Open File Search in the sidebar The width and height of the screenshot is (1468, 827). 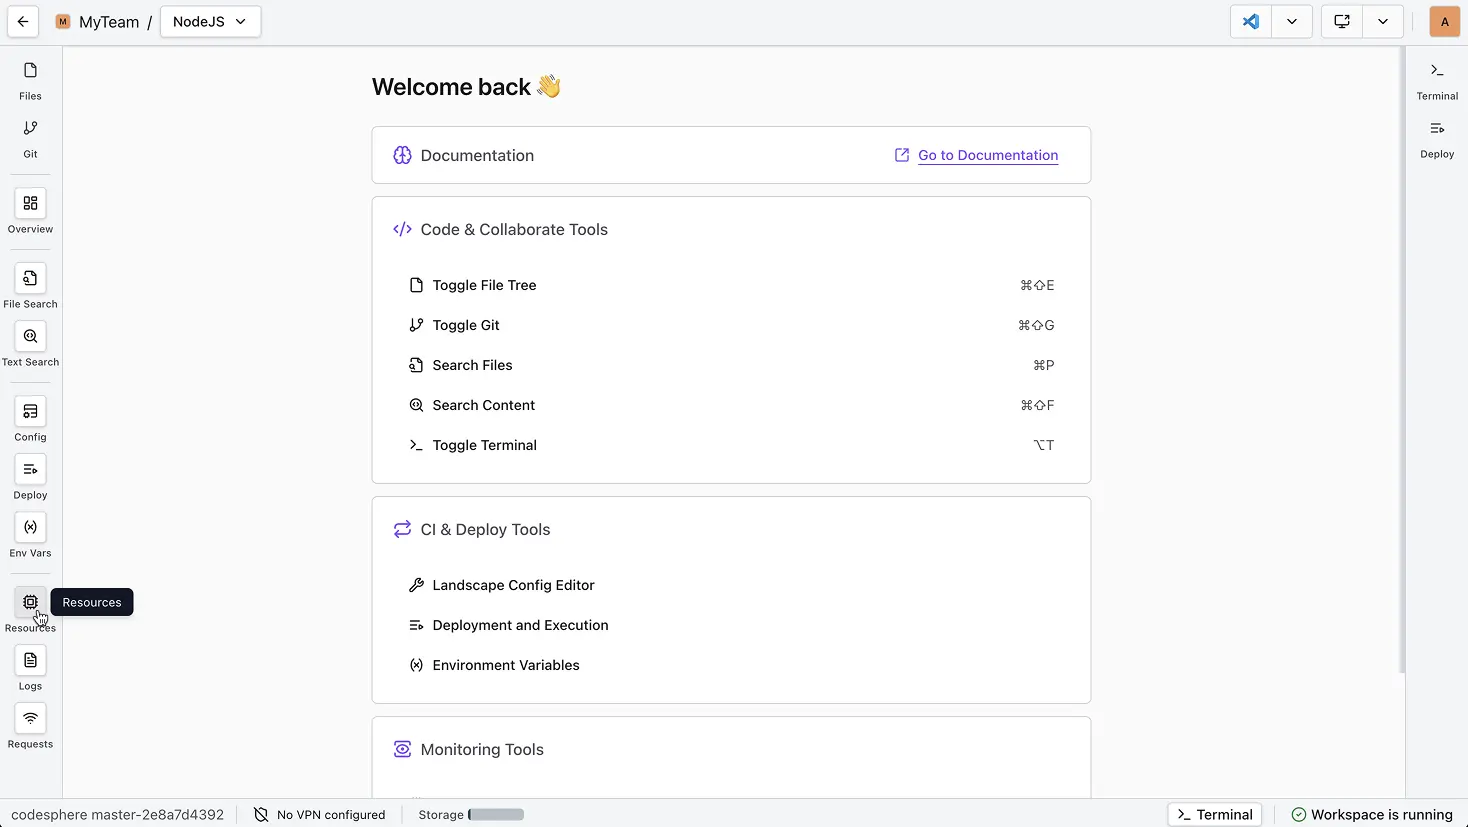(x=30, y=279)
